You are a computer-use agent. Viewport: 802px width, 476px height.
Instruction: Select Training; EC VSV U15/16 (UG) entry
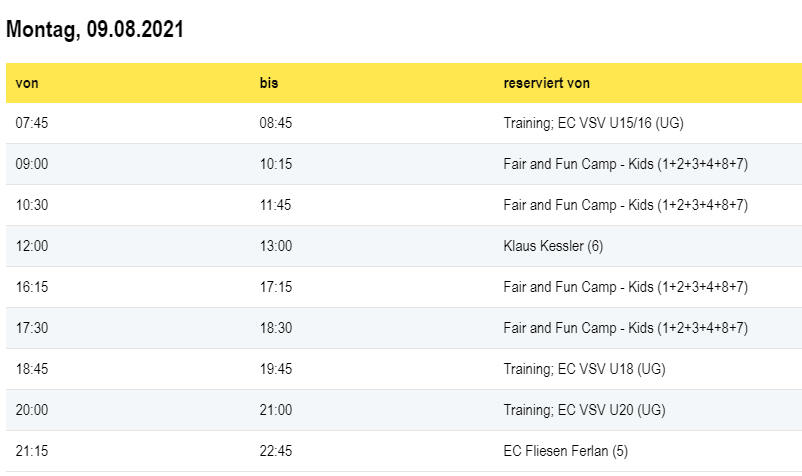point(593,123)
